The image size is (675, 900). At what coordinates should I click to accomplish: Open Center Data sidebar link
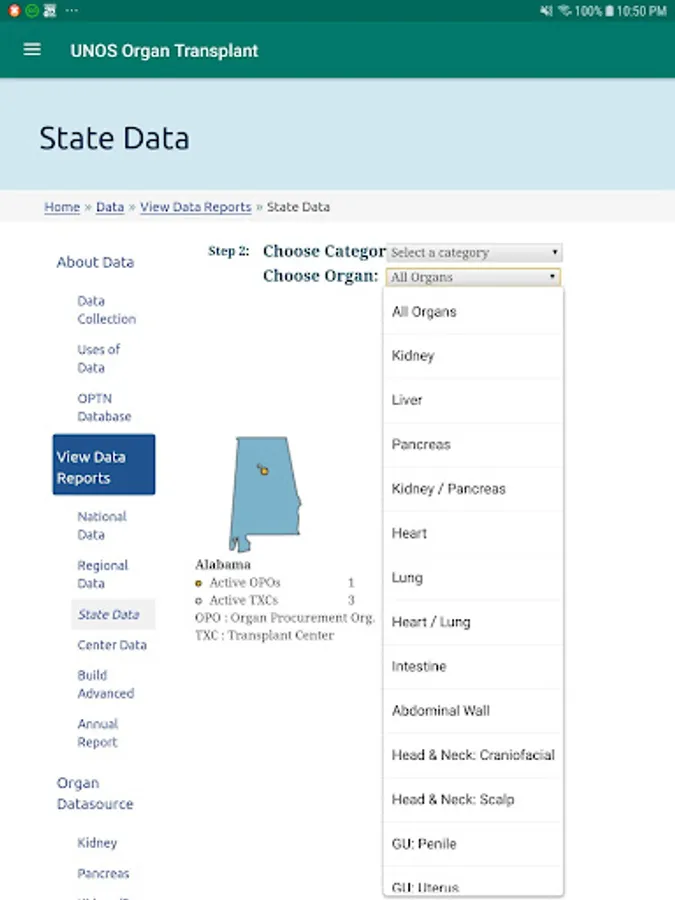pos(112,645)
